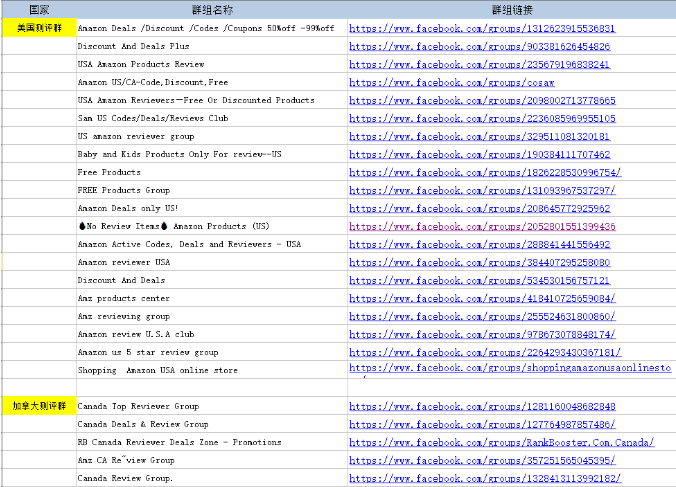Open the Canada Top Reviewer Group link
The image size is (676, 487).
[482, 406]
